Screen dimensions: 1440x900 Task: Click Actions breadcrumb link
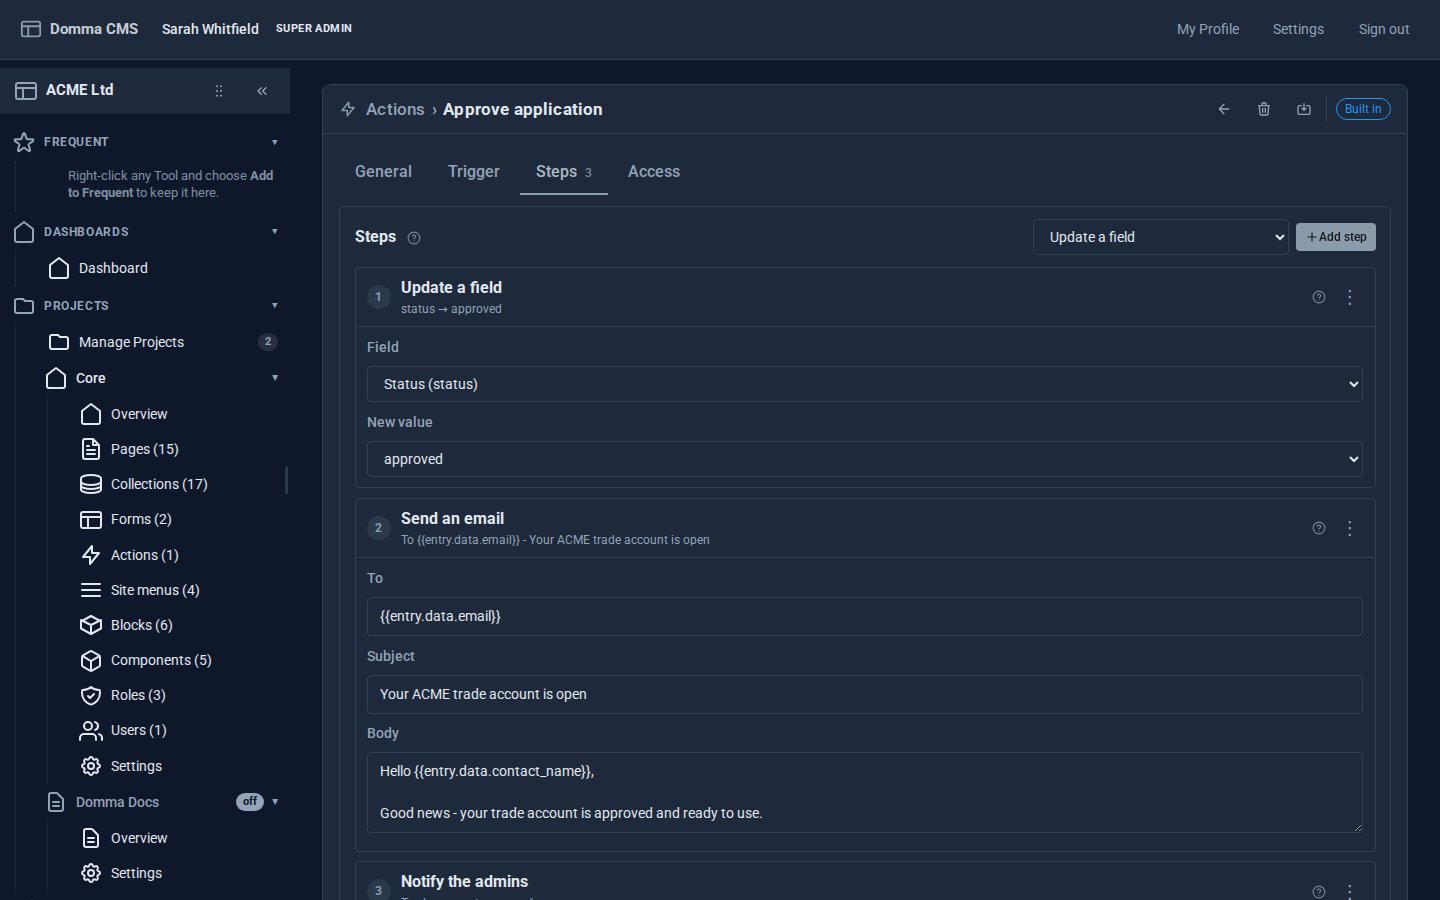tap(395, 109)
